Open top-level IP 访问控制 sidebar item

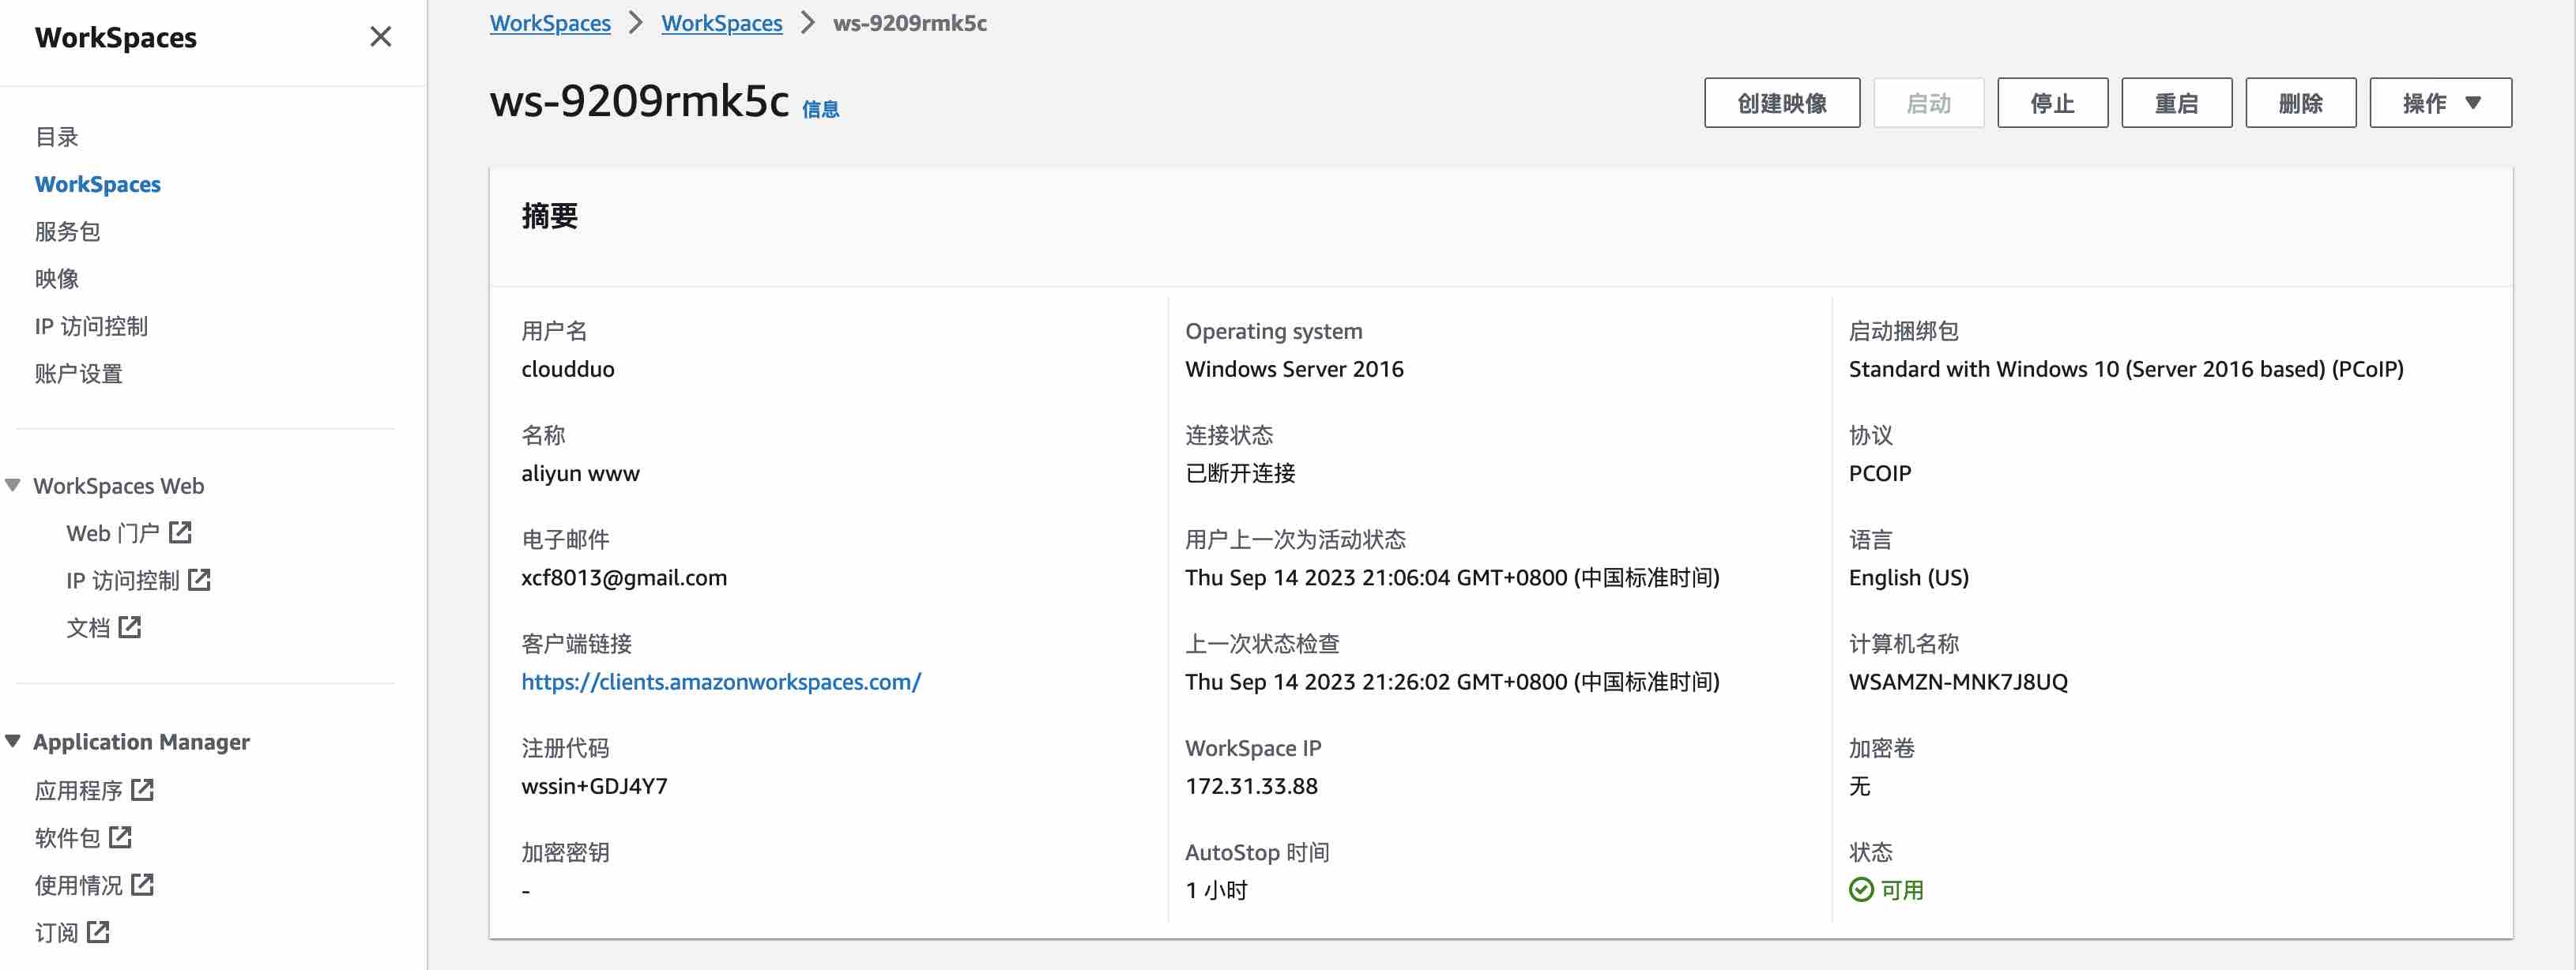coord(91,326)
